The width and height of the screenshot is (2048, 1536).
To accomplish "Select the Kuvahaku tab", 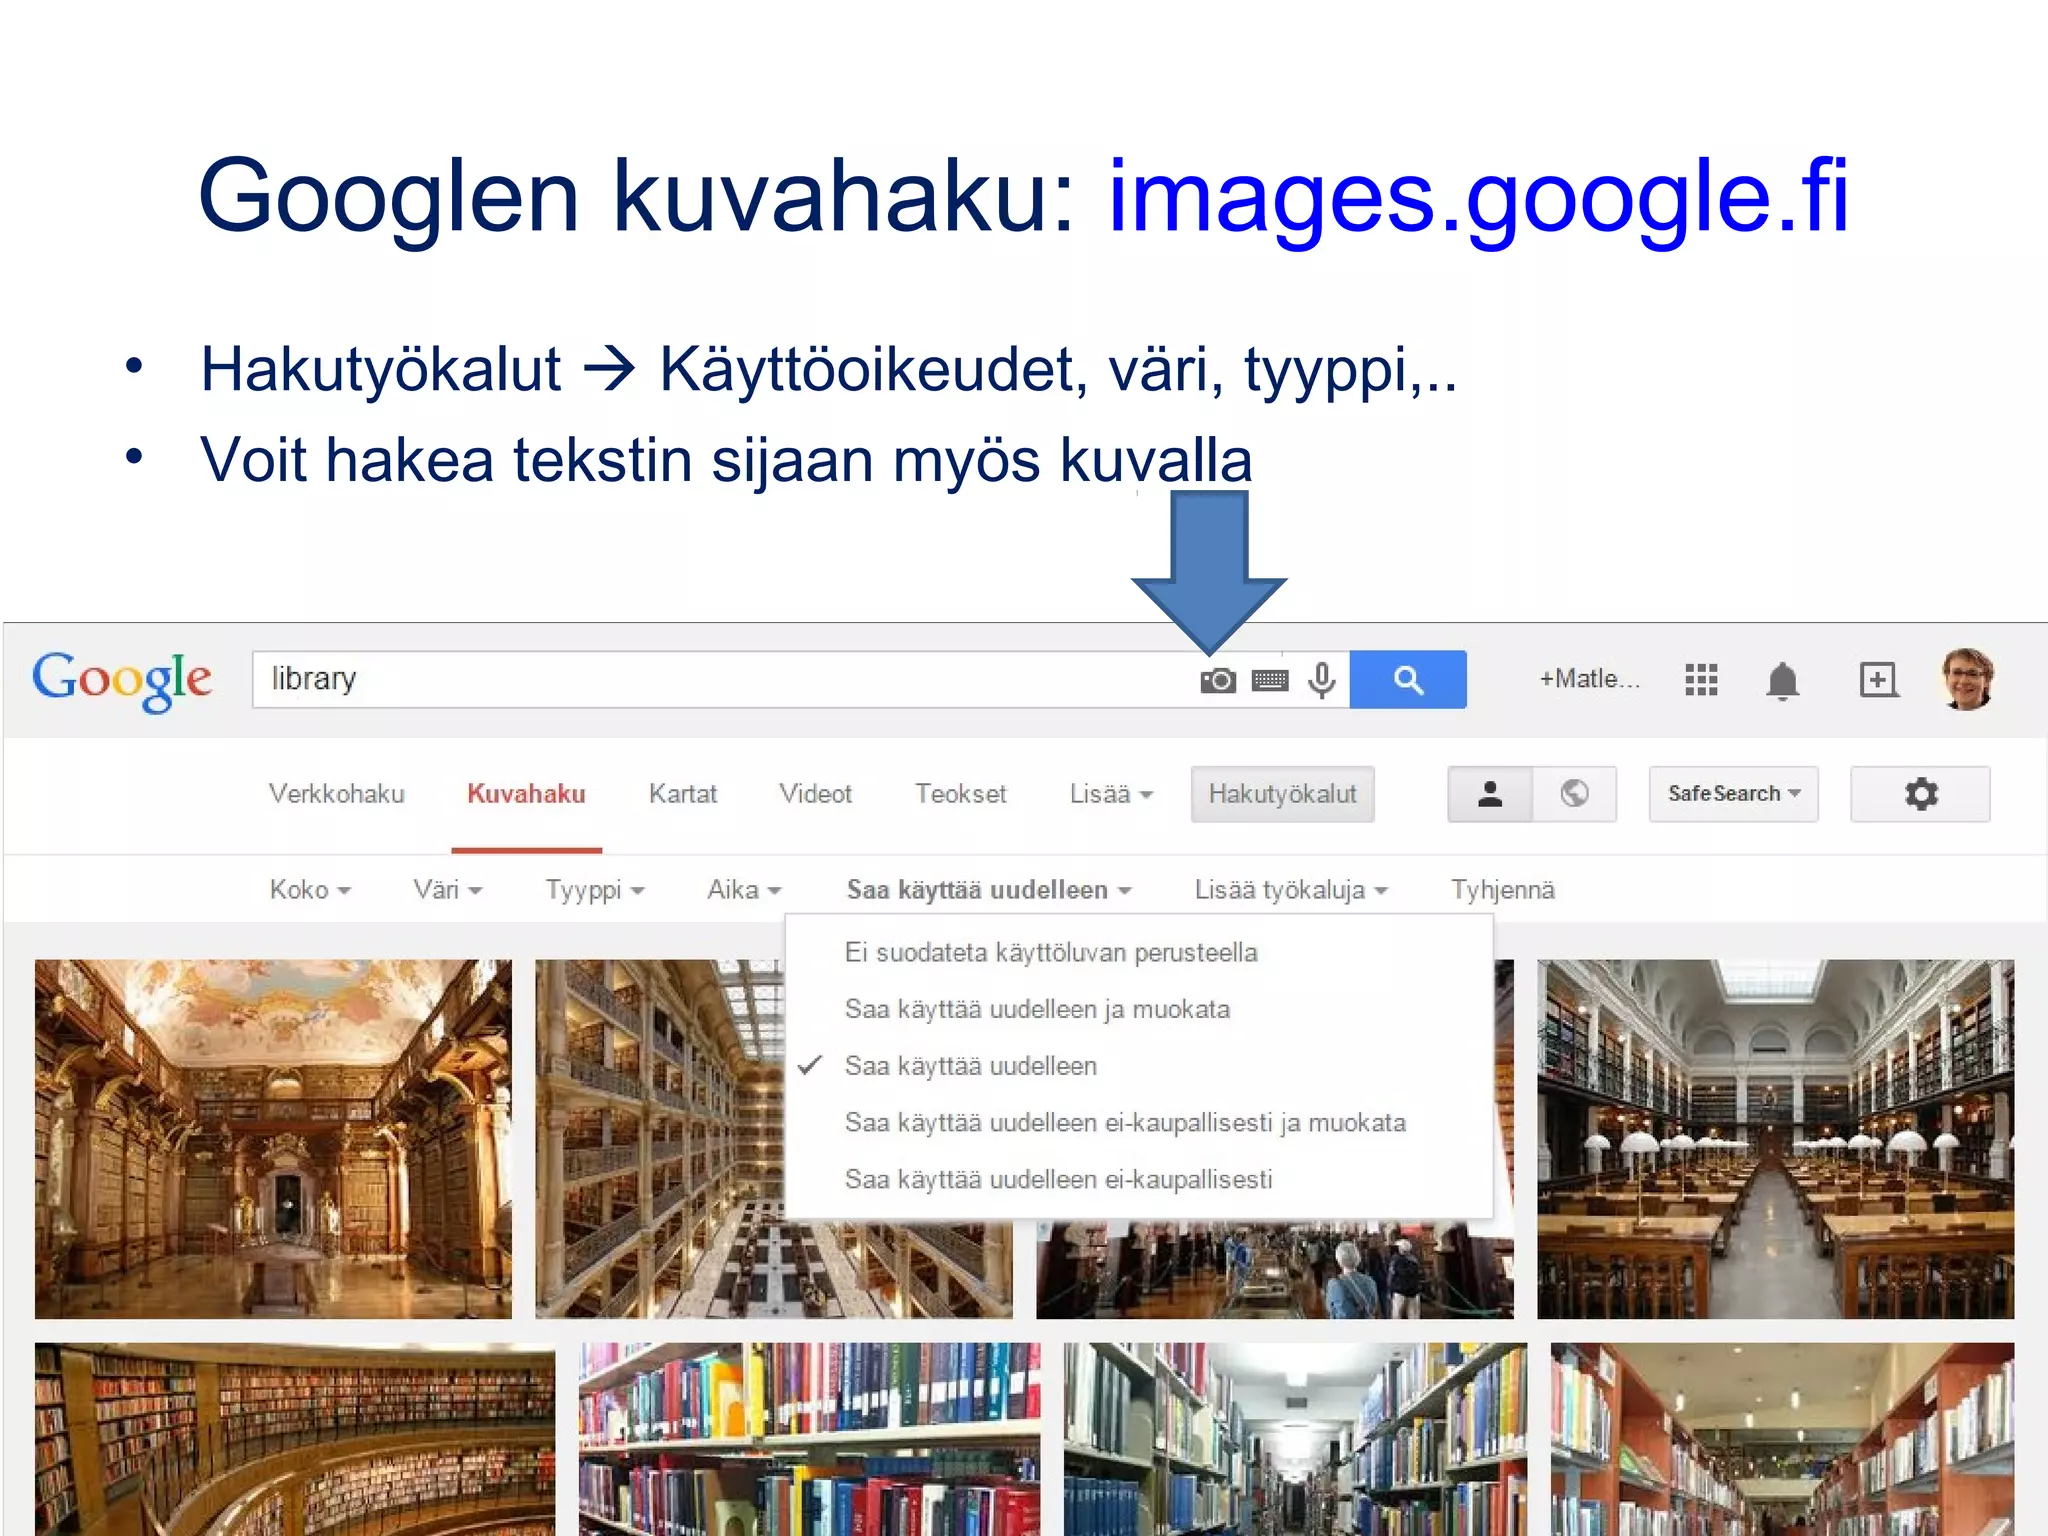I will point(526,794).
